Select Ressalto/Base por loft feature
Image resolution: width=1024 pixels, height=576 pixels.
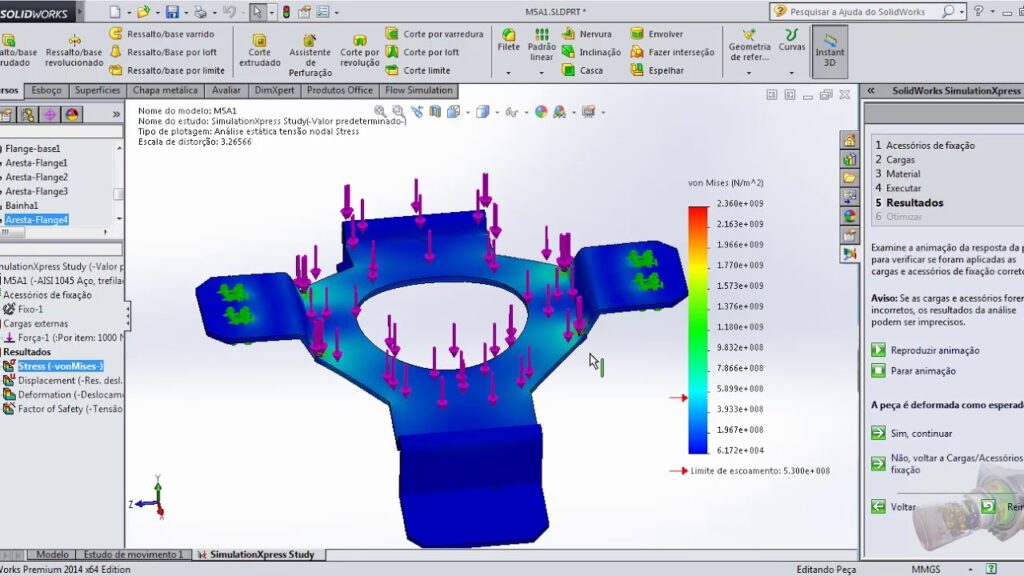click(x=163, y=52)
